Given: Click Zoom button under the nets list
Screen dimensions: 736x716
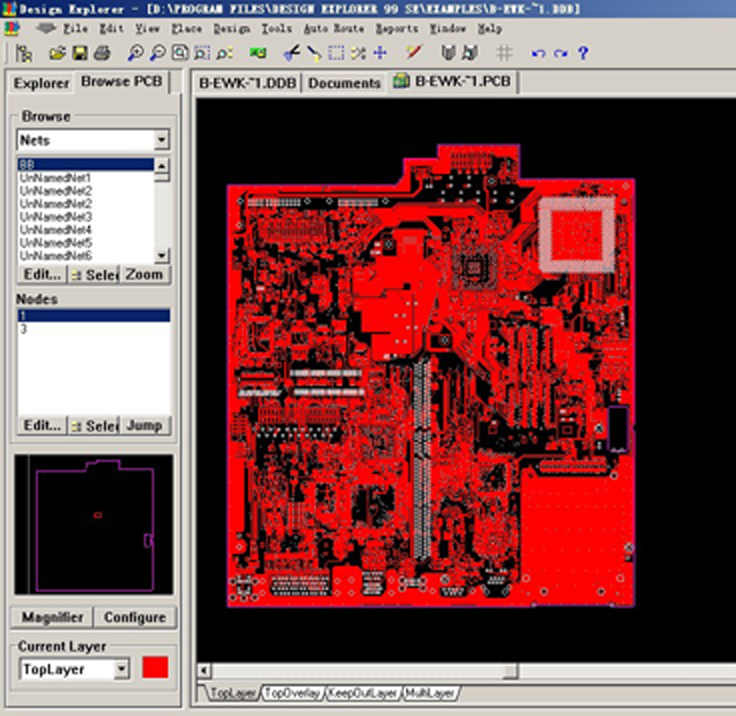Looking at the screenshot, I should pyautogui.click(x=144, y=275).
